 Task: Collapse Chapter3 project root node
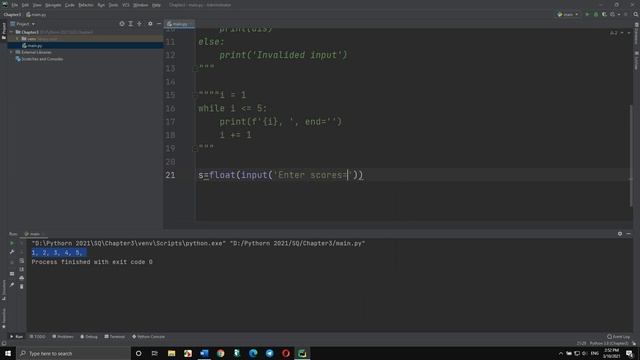click(x=11, y=32)
